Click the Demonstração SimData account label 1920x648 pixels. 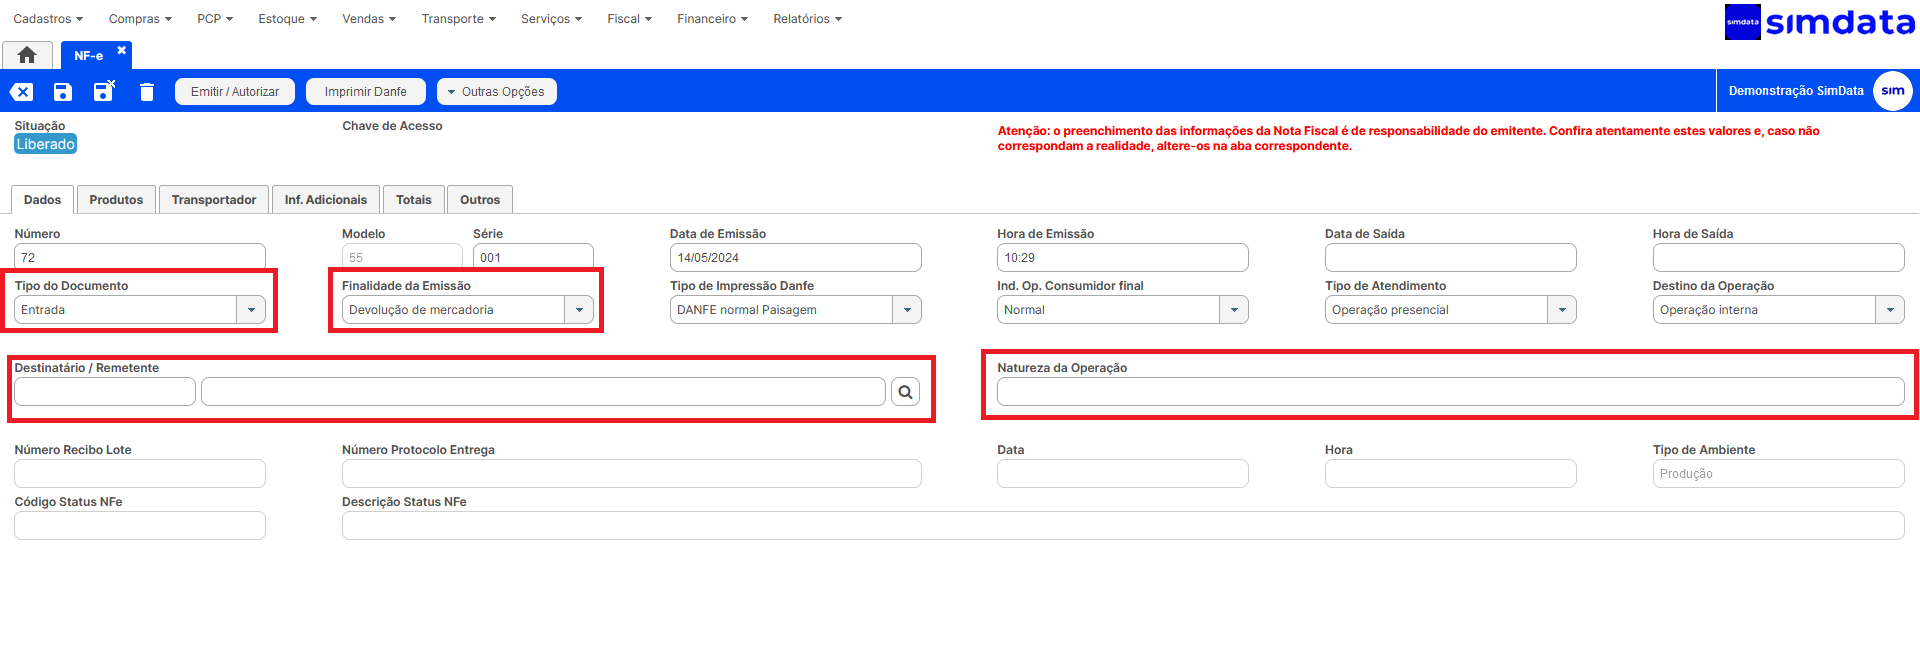1796,91
